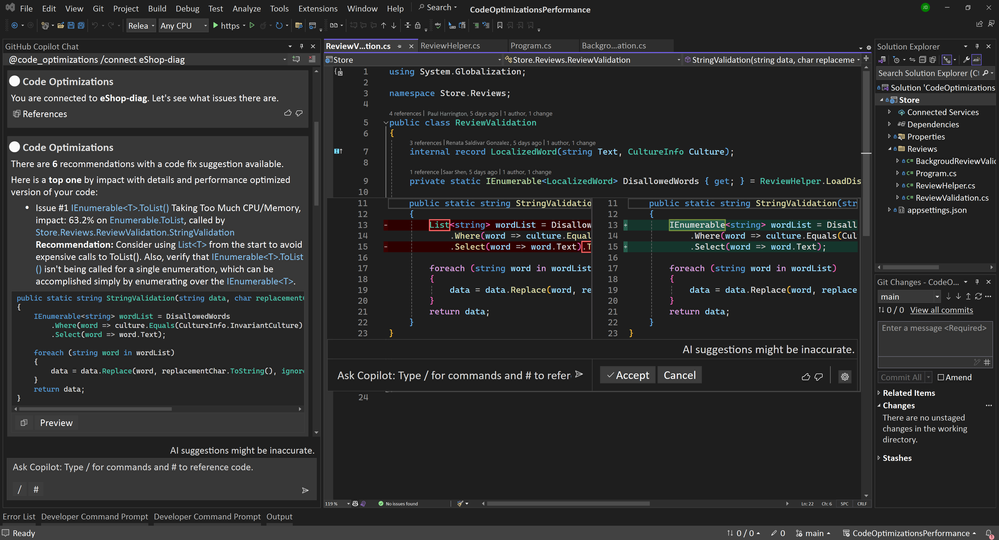The width and height of the screenshot is (999, 540).
Task: Give thumbs up on the References reply
Action: pos(287,113)
